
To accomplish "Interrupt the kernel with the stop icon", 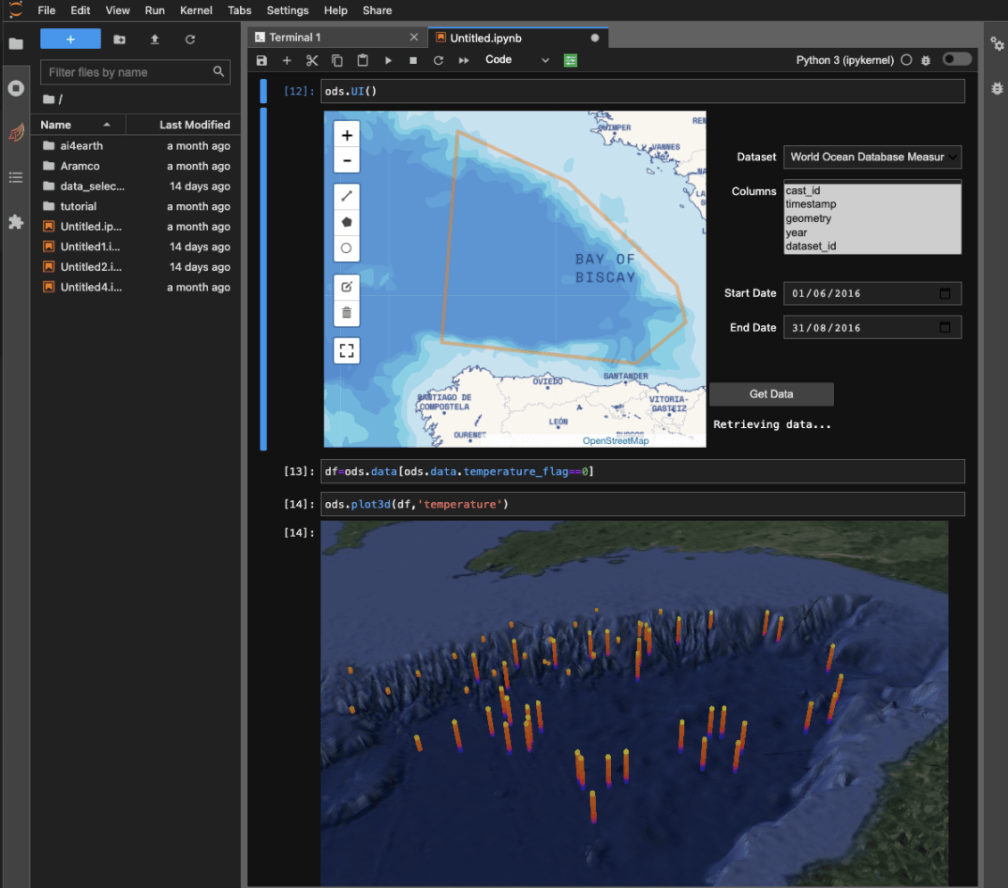I will click(412, 60).
